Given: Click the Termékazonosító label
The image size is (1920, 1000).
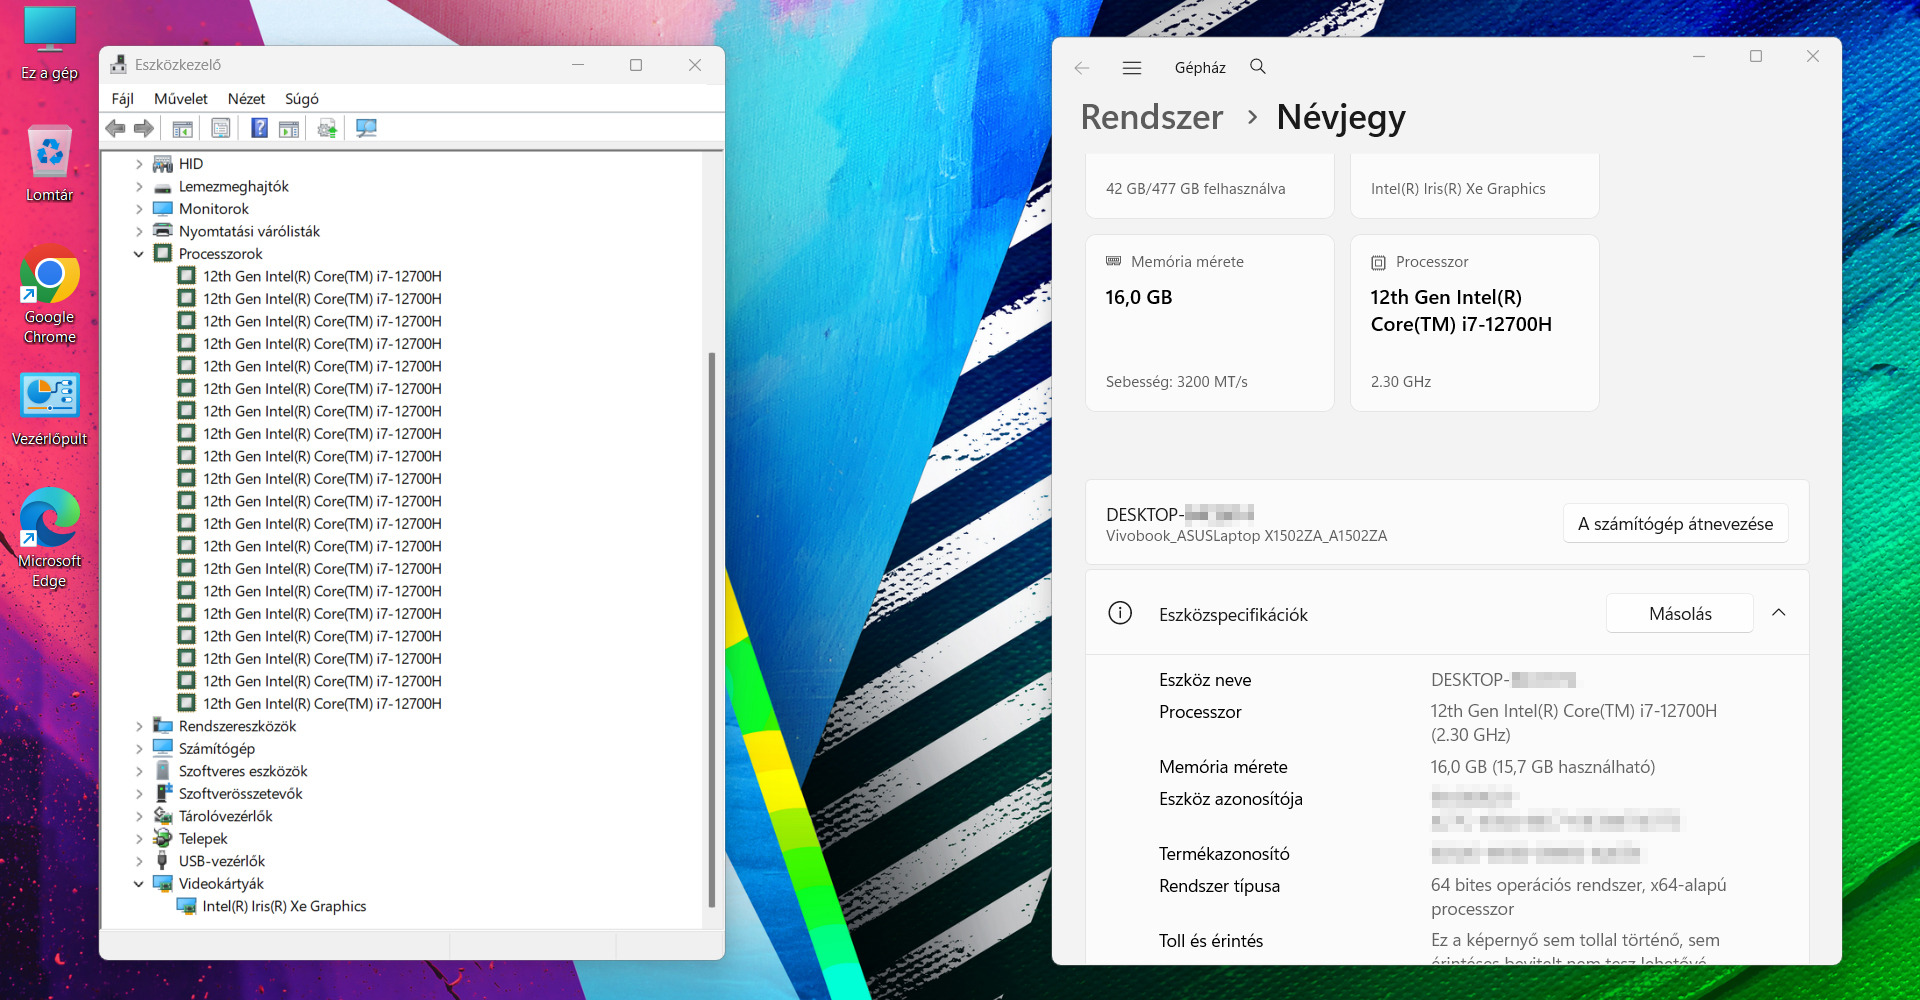Looking at the screenshot, I should (1224, 854).
